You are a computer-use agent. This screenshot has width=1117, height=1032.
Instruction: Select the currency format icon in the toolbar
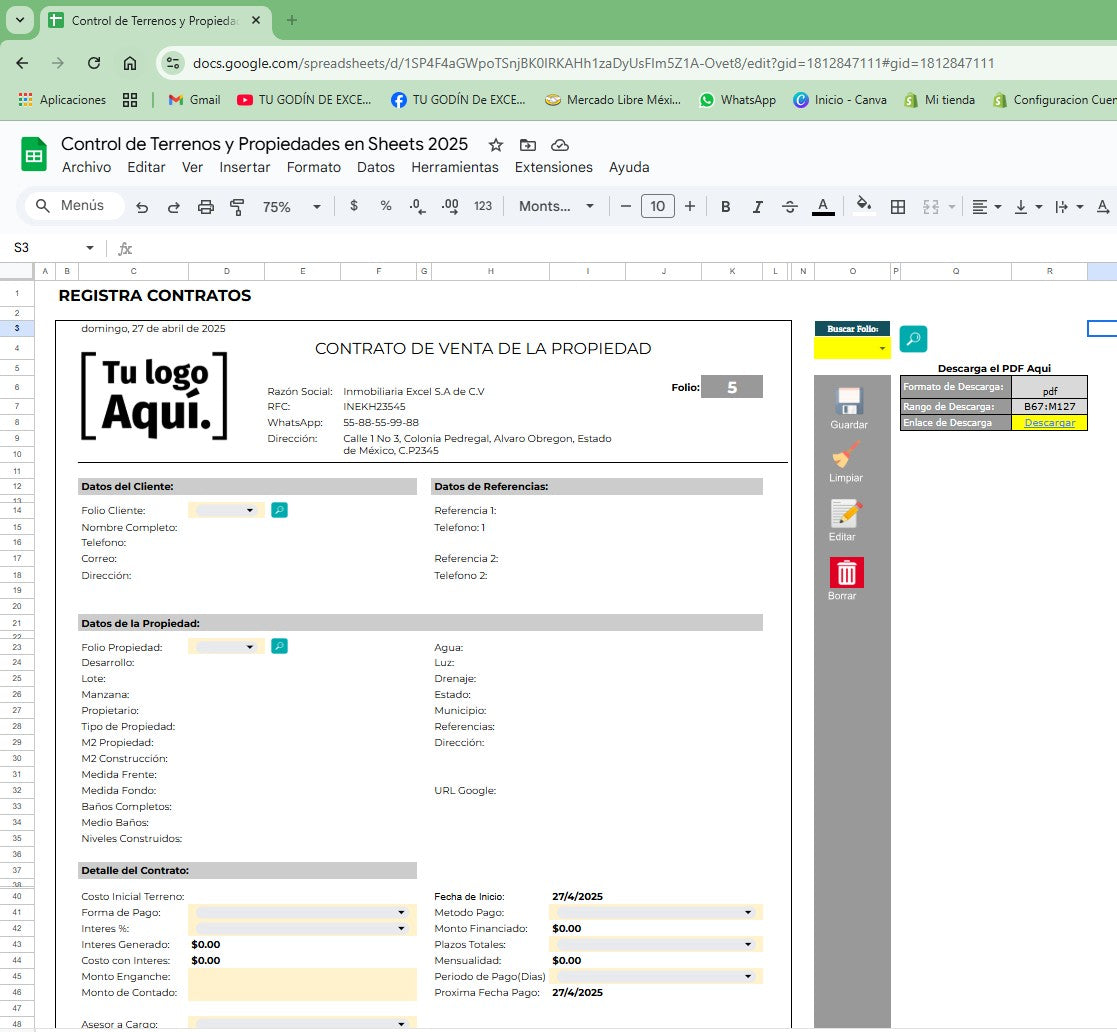click(x=352, y=206)
